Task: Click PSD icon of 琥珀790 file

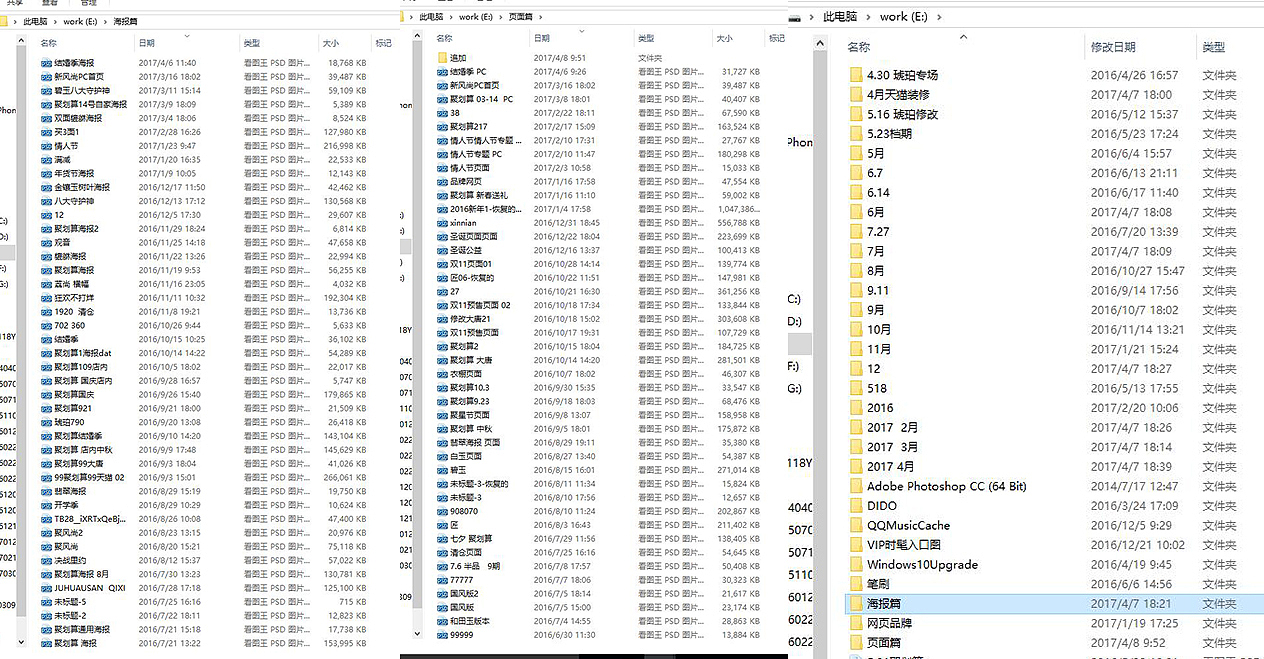Action: (46, 422)
